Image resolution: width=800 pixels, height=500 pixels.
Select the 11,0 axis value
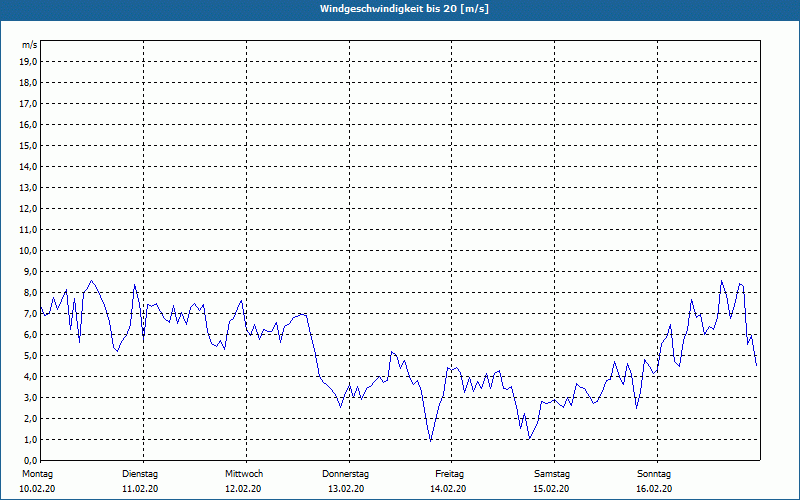[x=28, y=230]
